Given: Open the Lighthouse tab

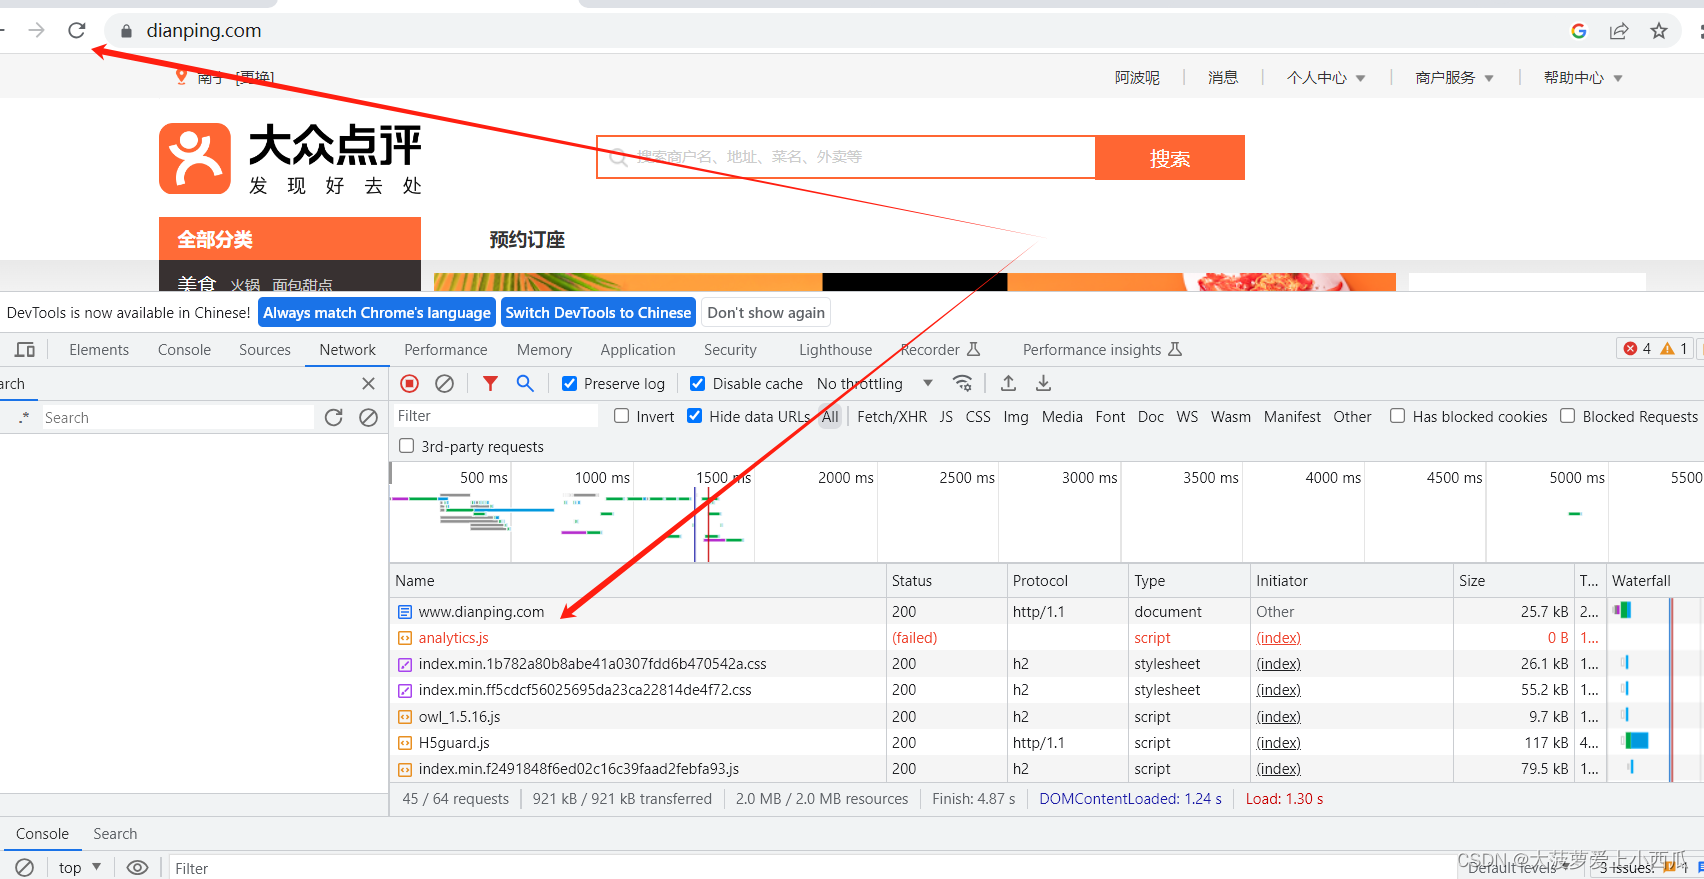Looking at the screenshot, I should point(836,349).
